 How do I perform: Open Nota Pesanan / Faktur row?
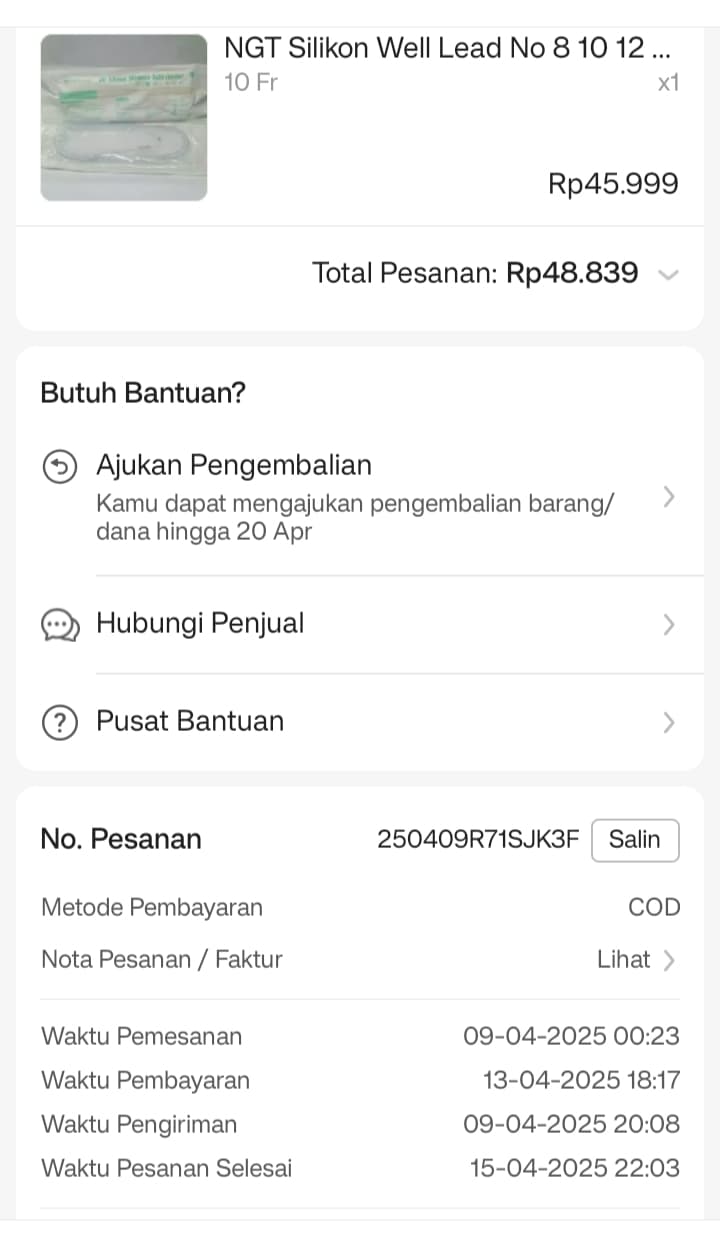[162, 960]
